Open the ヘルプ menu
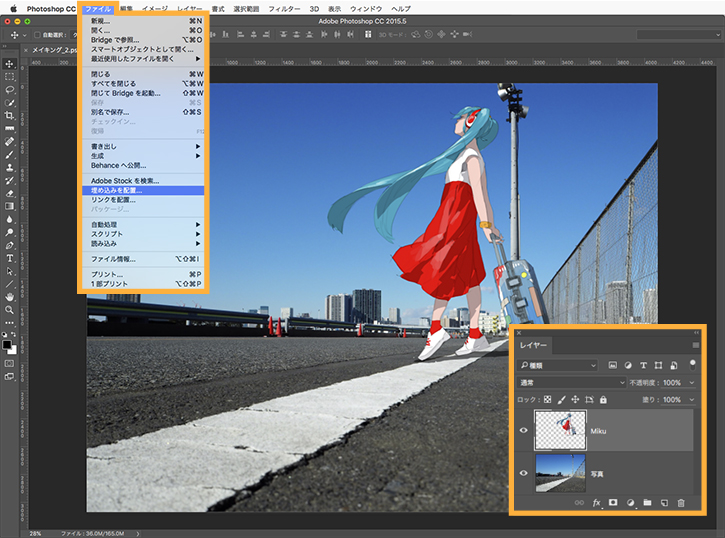The image size is (725, 538). (401, 9)
